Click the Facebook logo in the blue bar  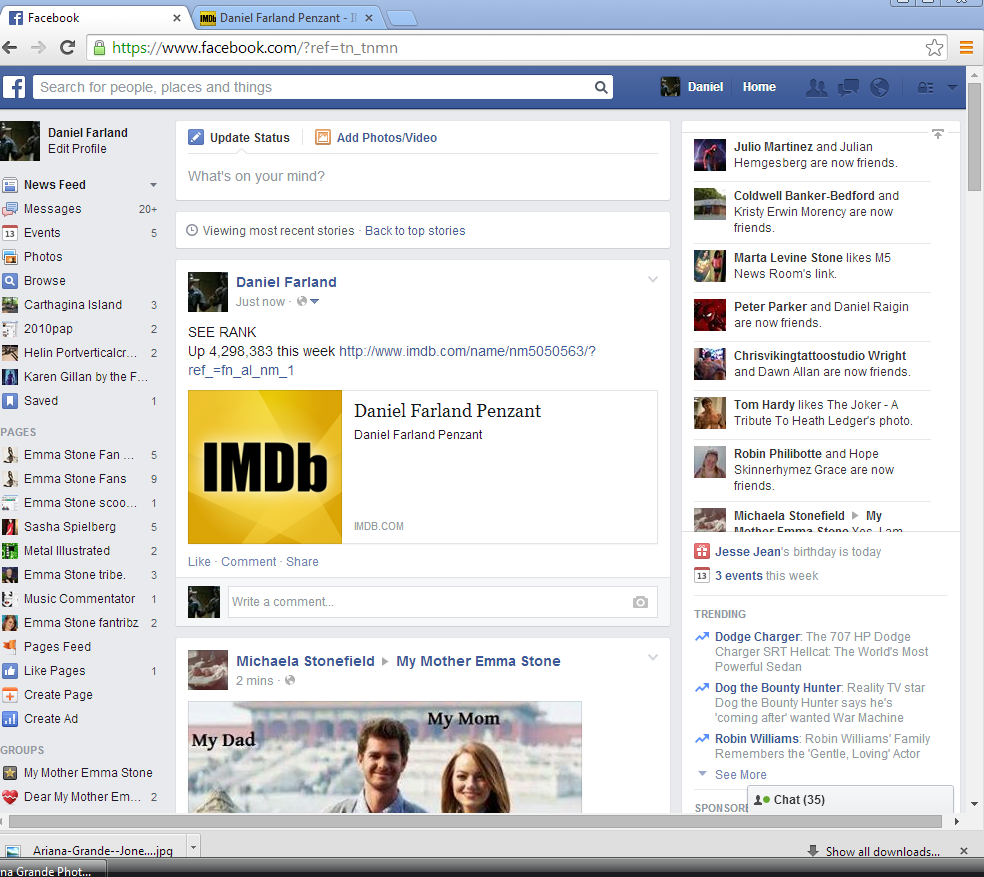pos(14,87)
